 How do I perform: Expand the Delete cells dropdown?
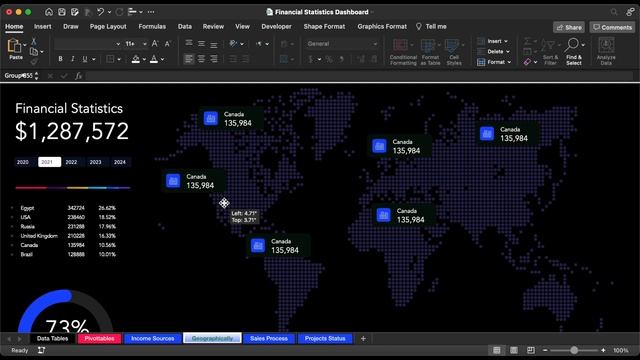click(x=508, y=52)
